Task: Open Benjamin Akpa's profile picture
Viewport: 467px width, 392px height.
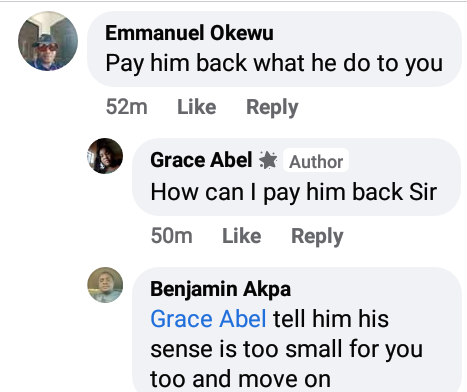Action: (105, 285)
